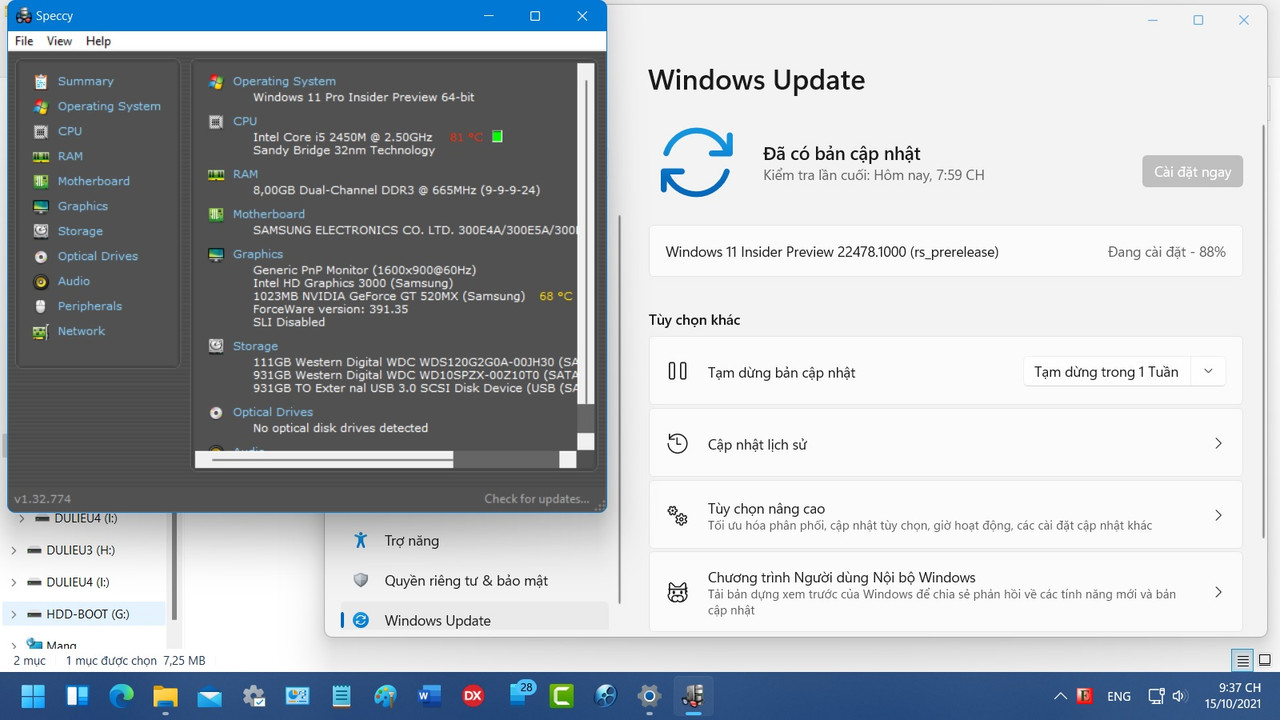Click the CPU heading link in the summary pane

pyautogui.click(x=245, y=121)
